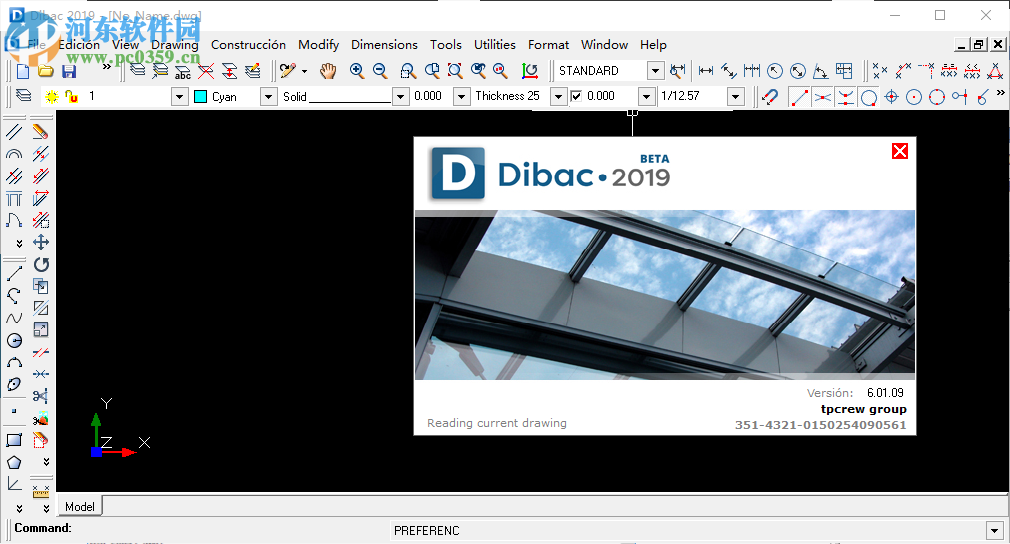This screenshot has height=544, width=1010.
Task: Restore the inner document window
Action: pos(979,44)
